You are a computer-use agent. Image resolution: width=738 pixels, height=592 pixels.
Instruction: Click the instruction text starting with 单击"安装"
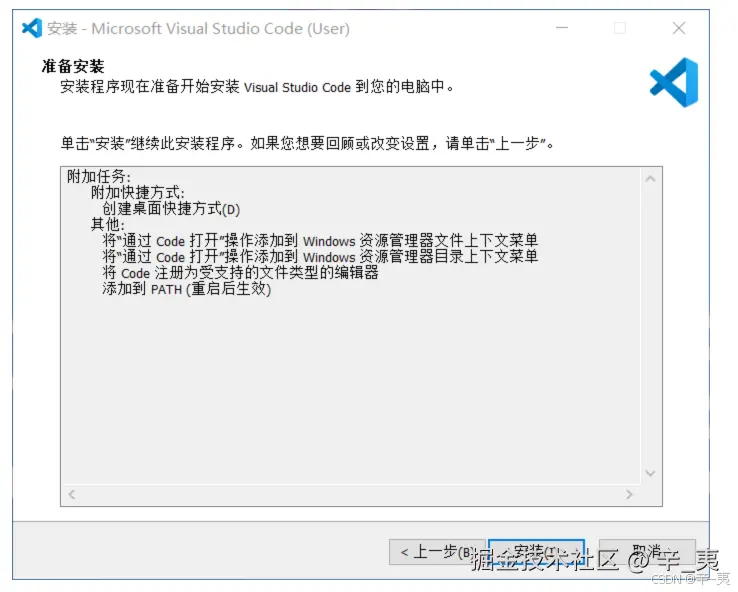pyautogui.click(x=307, y=144)
